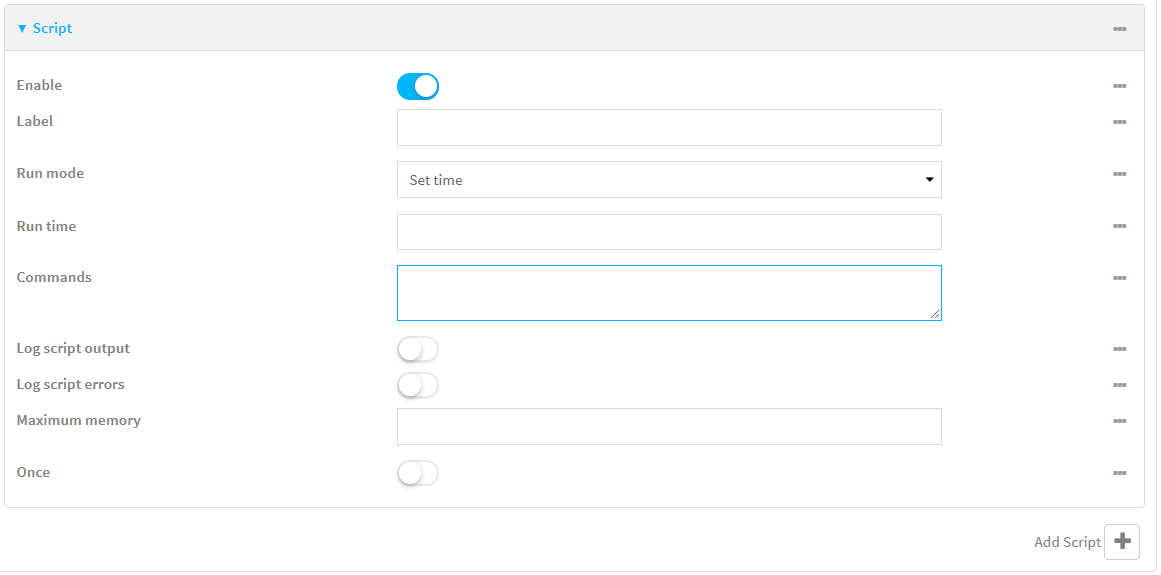Open the options menu for Commands row
This screenshot has width=1161, height=575.
(x=1119, y=278)
